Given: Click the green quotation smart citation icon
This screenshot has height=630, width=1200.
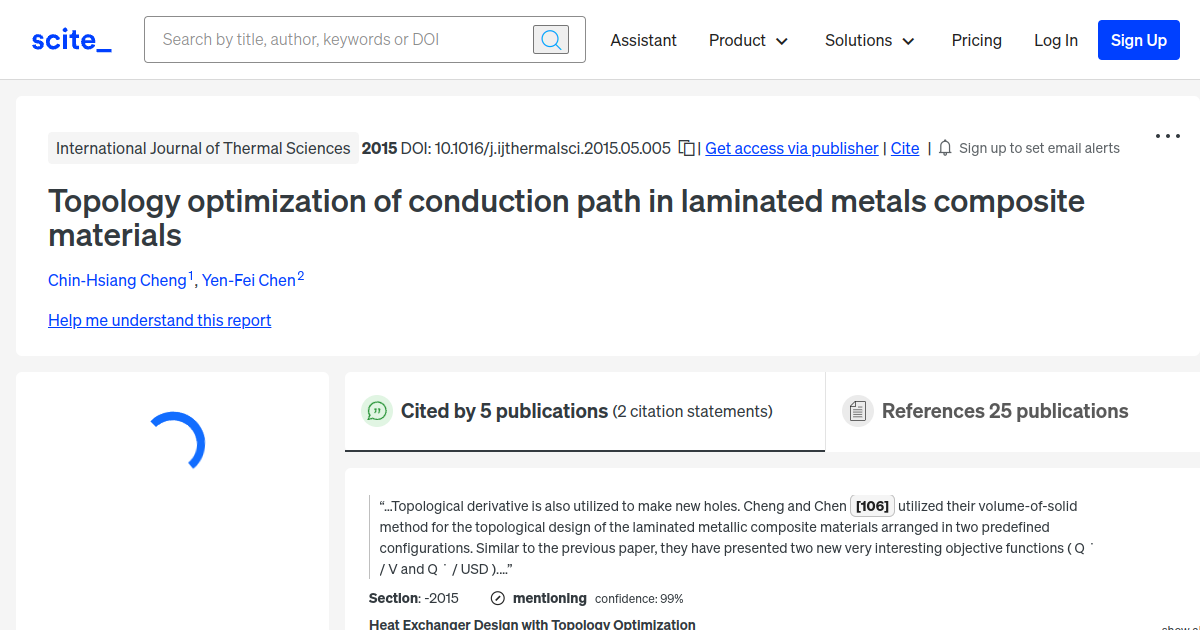Looking at the screenshot, I should click(377, 411).
